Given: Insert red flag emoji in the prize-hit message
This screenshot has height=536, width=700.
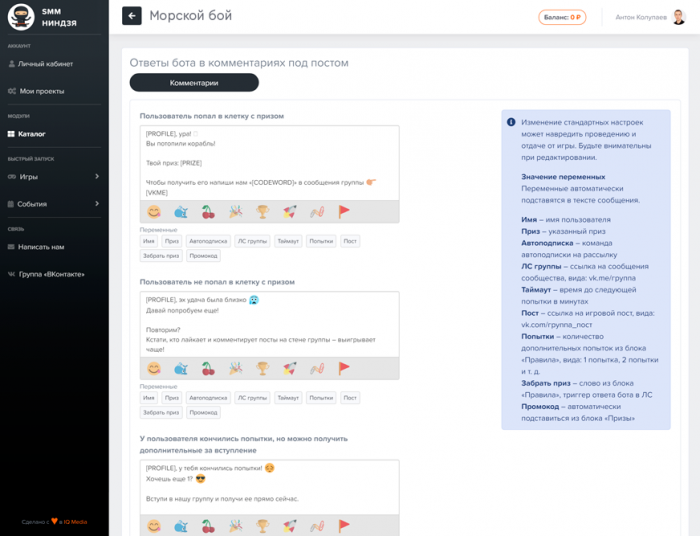Looking at the screenshot, I should pos(344,212).
